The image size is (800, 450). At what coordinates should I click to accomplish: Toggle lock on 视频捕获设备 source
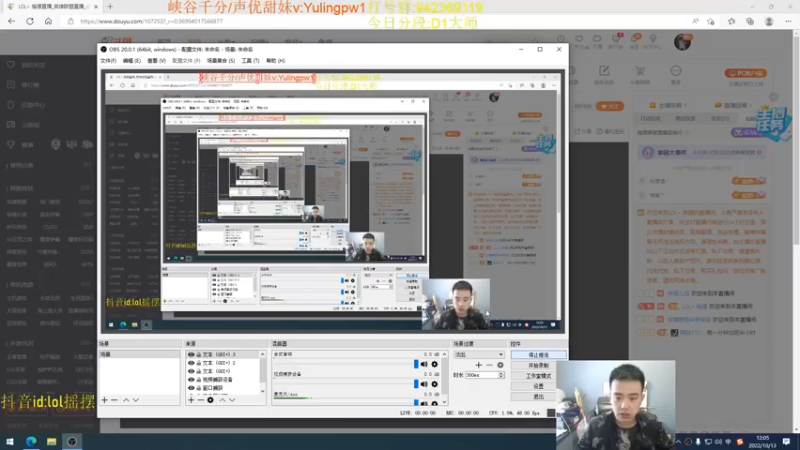click(198, 380)
